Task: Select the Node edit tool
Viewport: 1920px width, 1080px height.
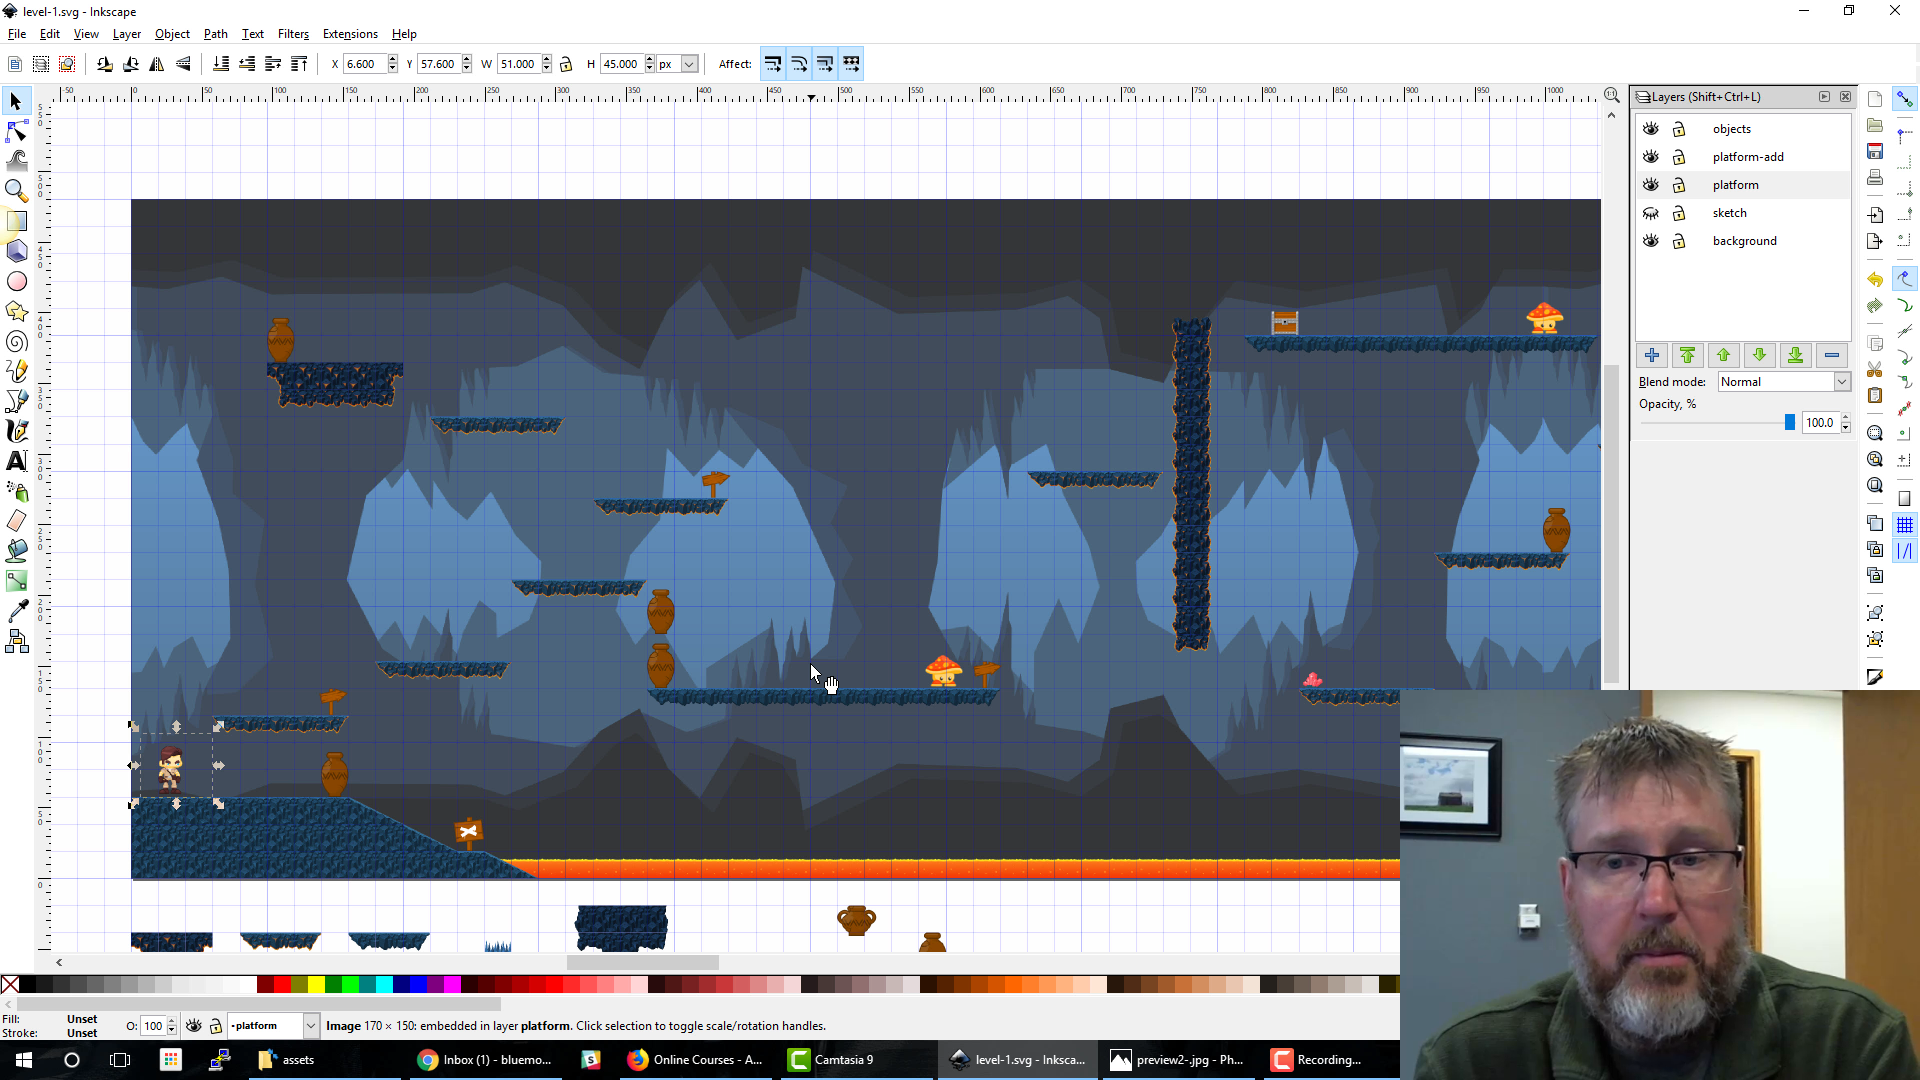Action: pos(17,131)
